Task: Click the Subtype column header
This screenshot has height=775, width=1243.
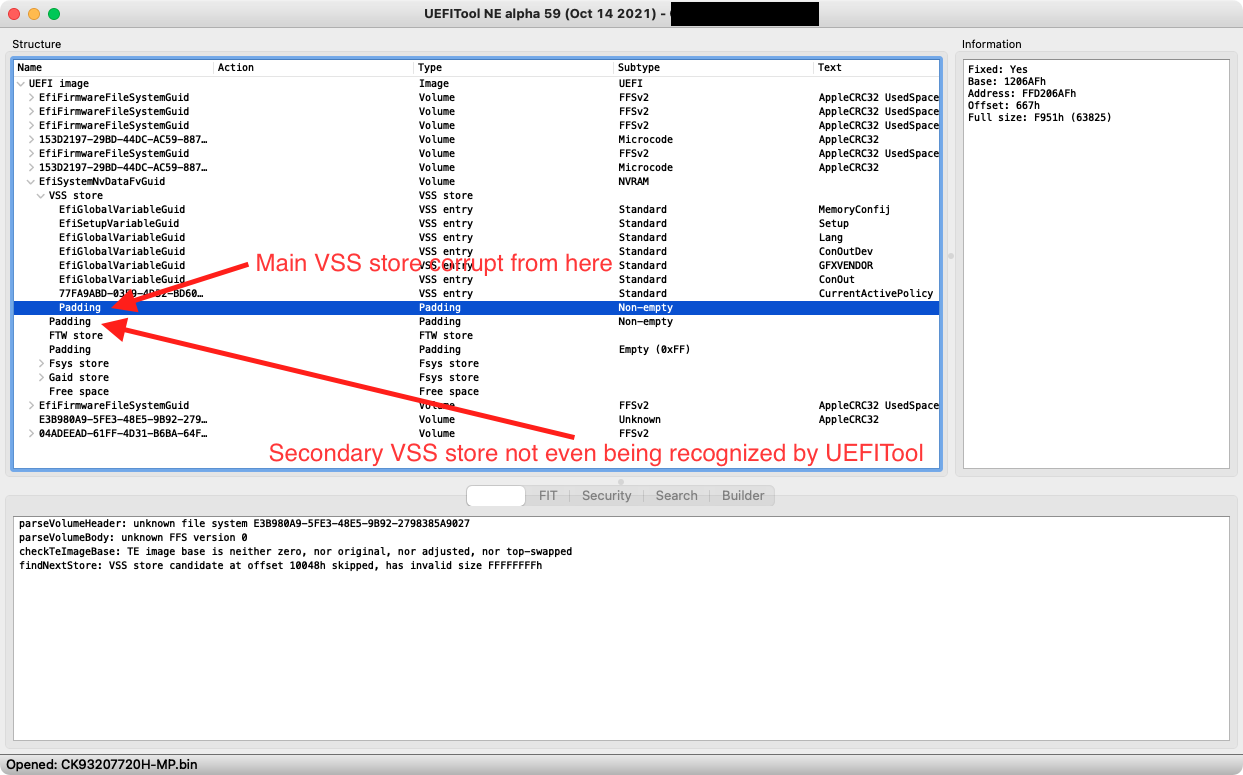Action: pos(714,67)
